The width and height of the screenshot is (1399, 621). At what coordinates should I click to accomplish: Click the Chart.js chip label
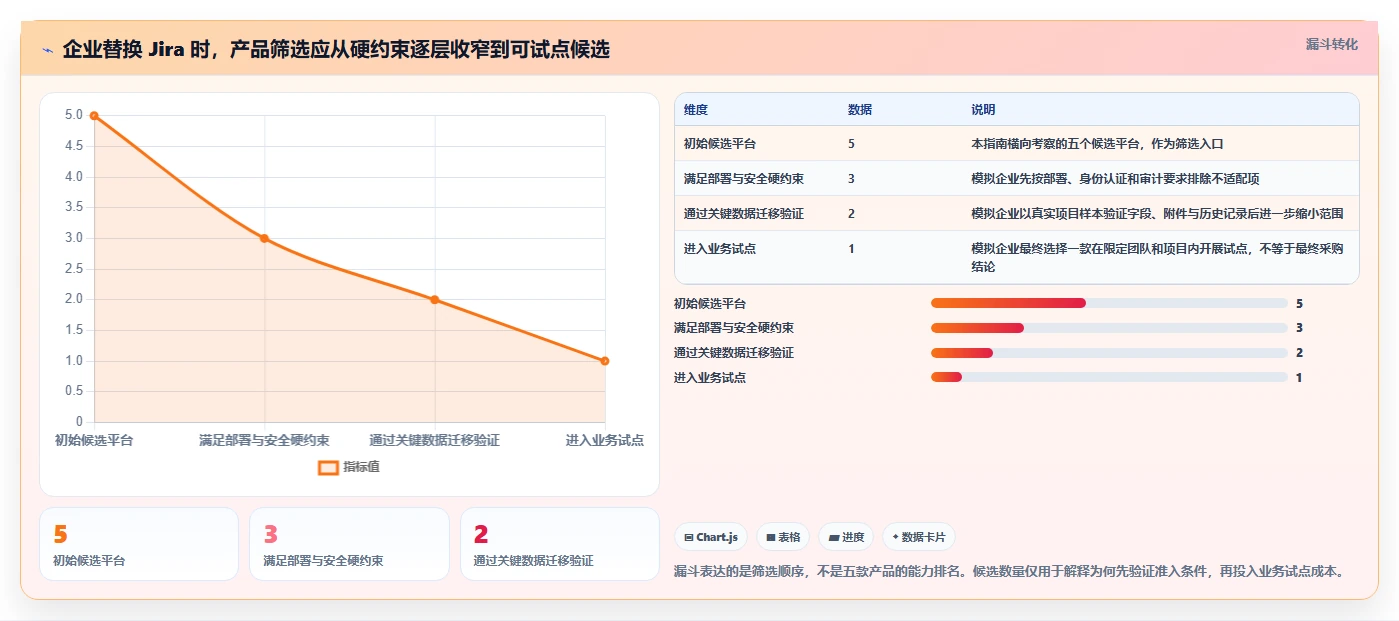coord(717,538)
